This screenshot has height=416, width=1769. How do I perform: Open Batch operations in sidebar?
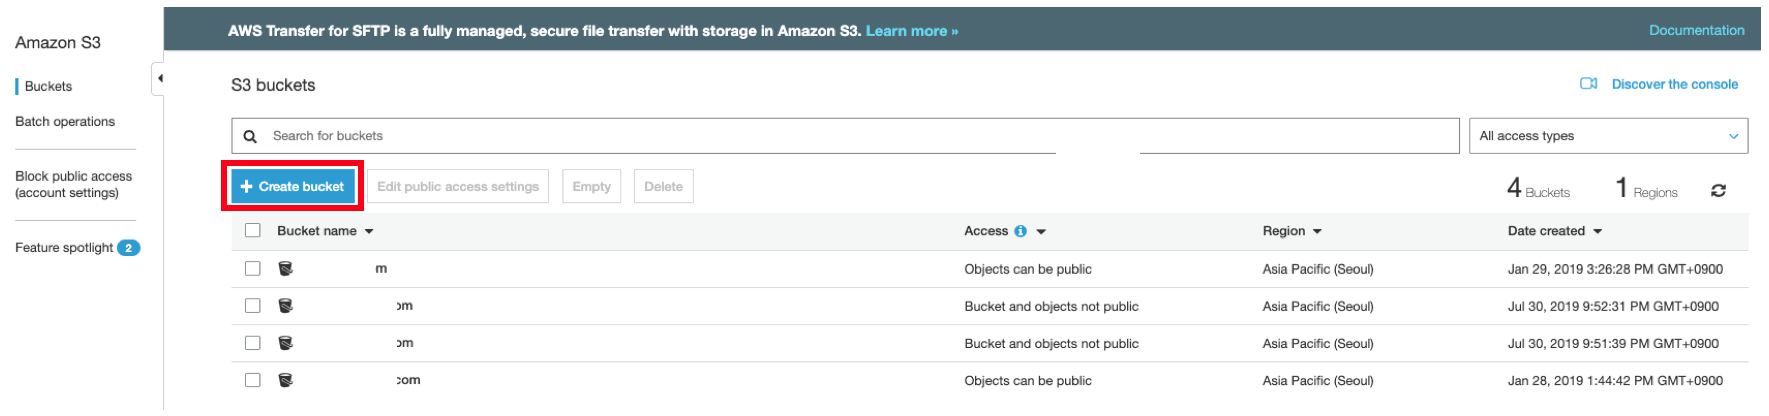65,121
